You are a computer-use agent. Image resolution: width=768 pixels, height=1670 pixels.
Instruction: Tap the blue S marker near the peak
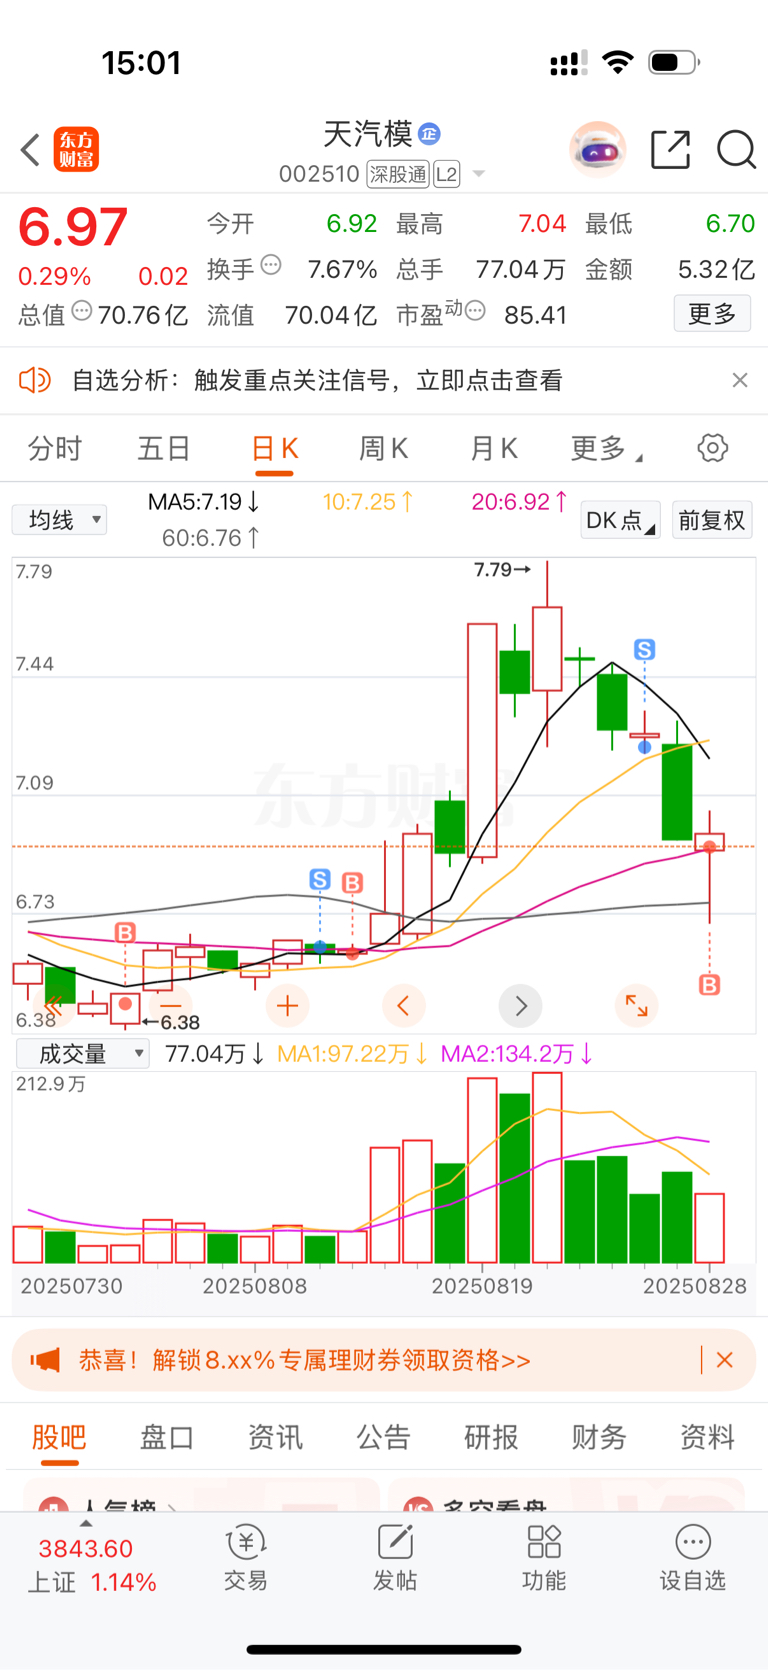644,650
